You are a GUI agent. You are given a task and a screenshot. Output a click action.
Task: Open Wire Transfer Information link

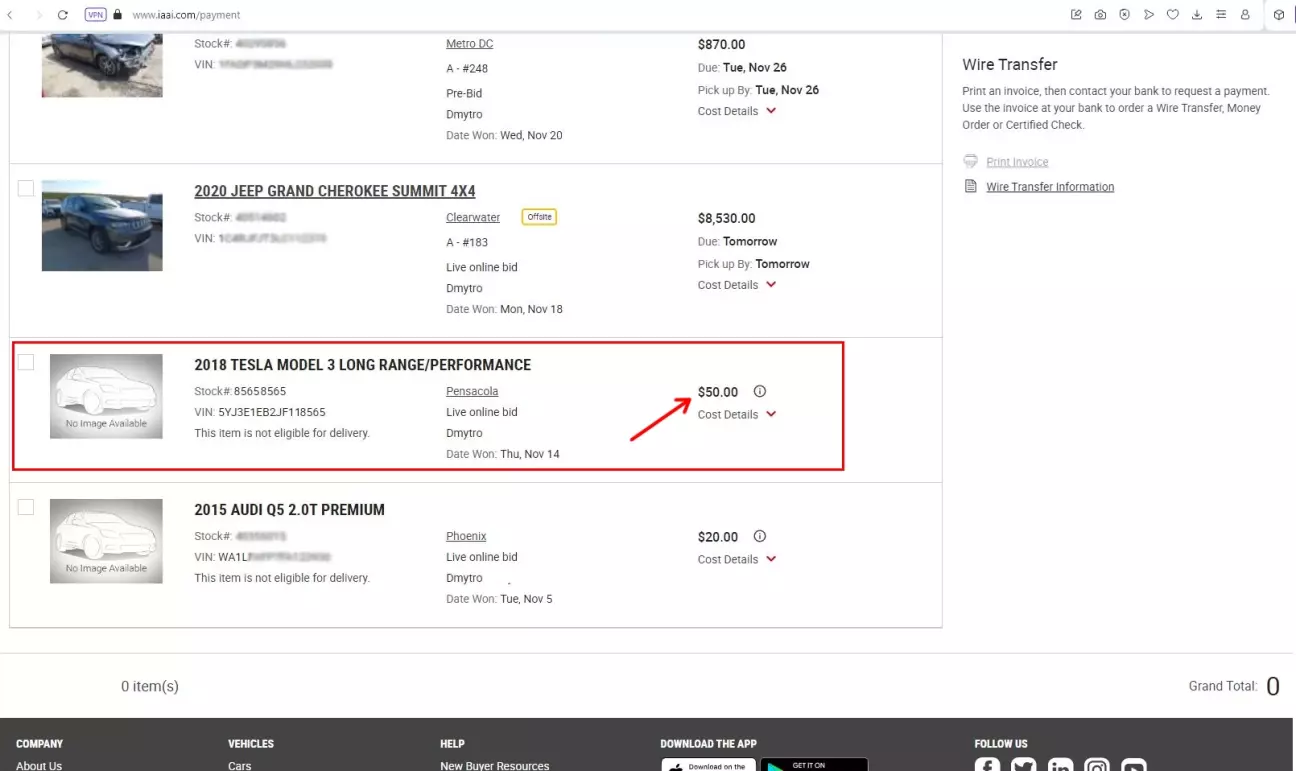click(1049, 187)
